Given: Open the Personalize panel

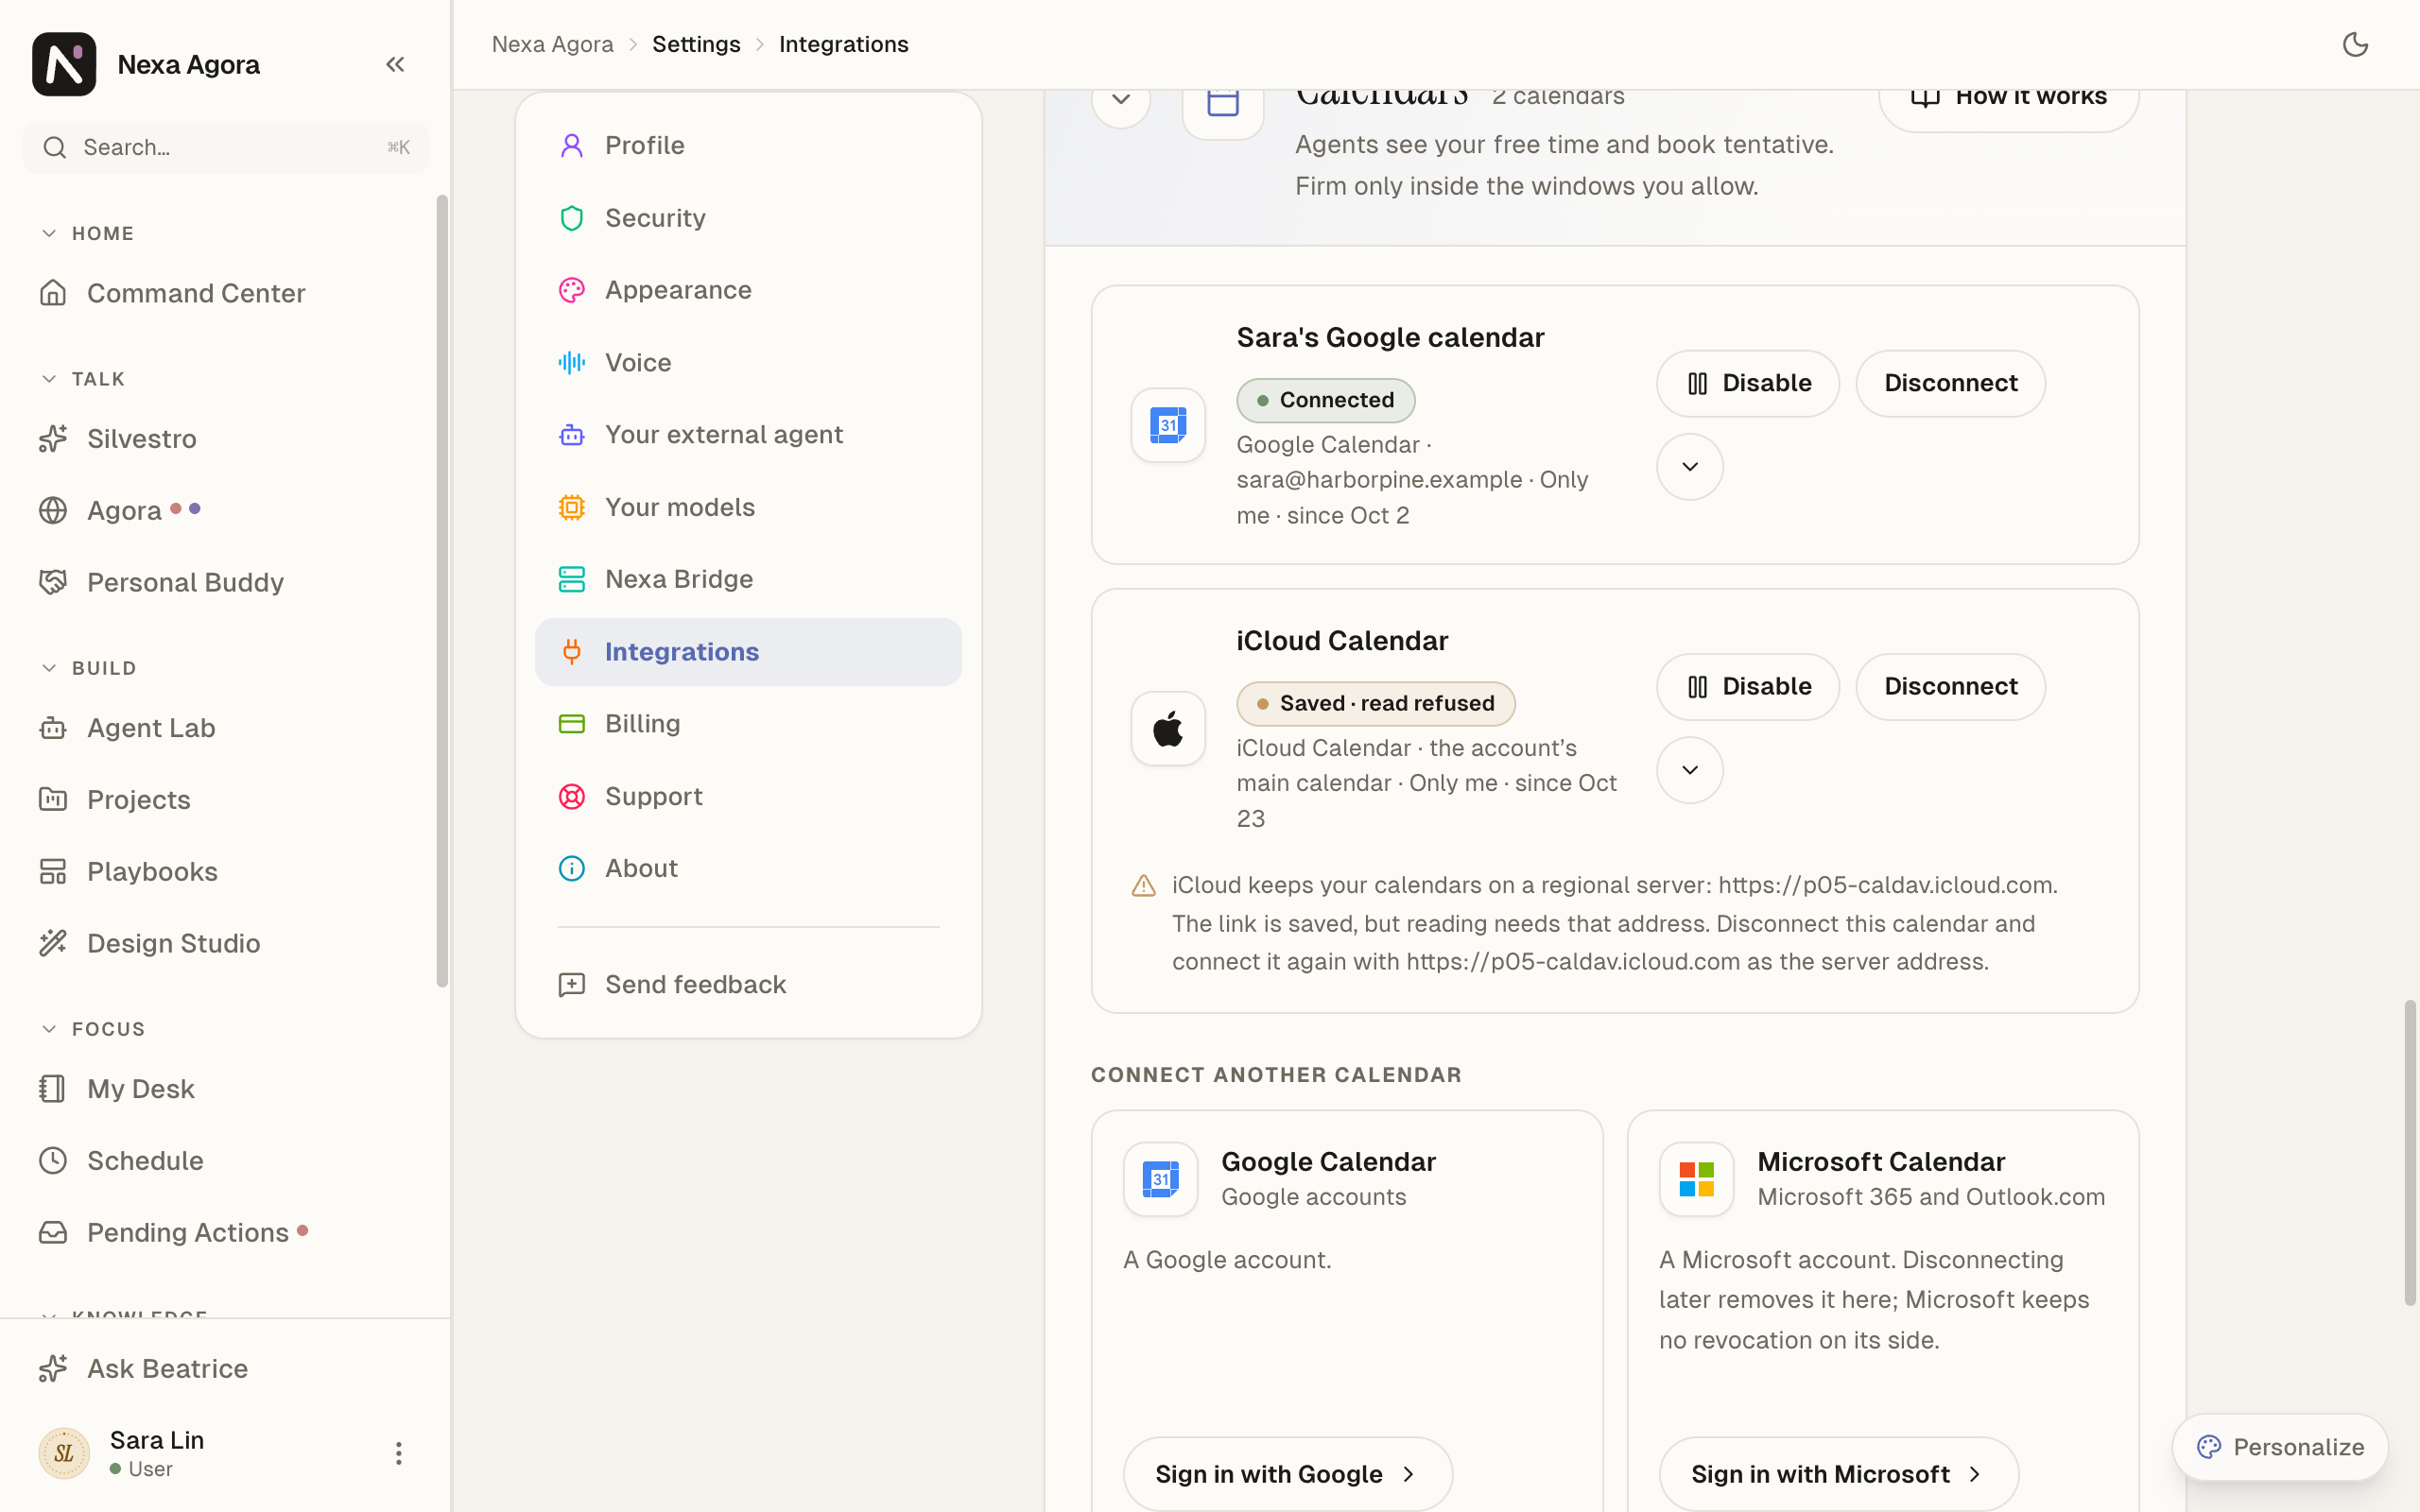Looking at the screenshot, I should pyautogui.click(x=2280, y=1447).
